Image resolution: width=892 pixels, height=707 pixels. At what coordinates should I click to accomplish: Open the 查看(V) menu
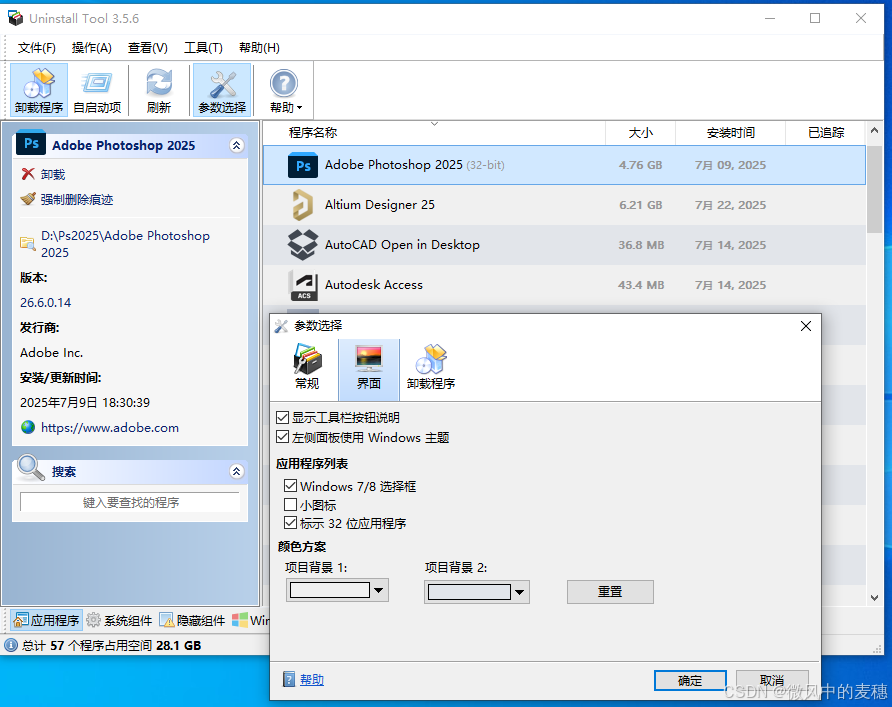pyautogui.click(x=147, y=48)
